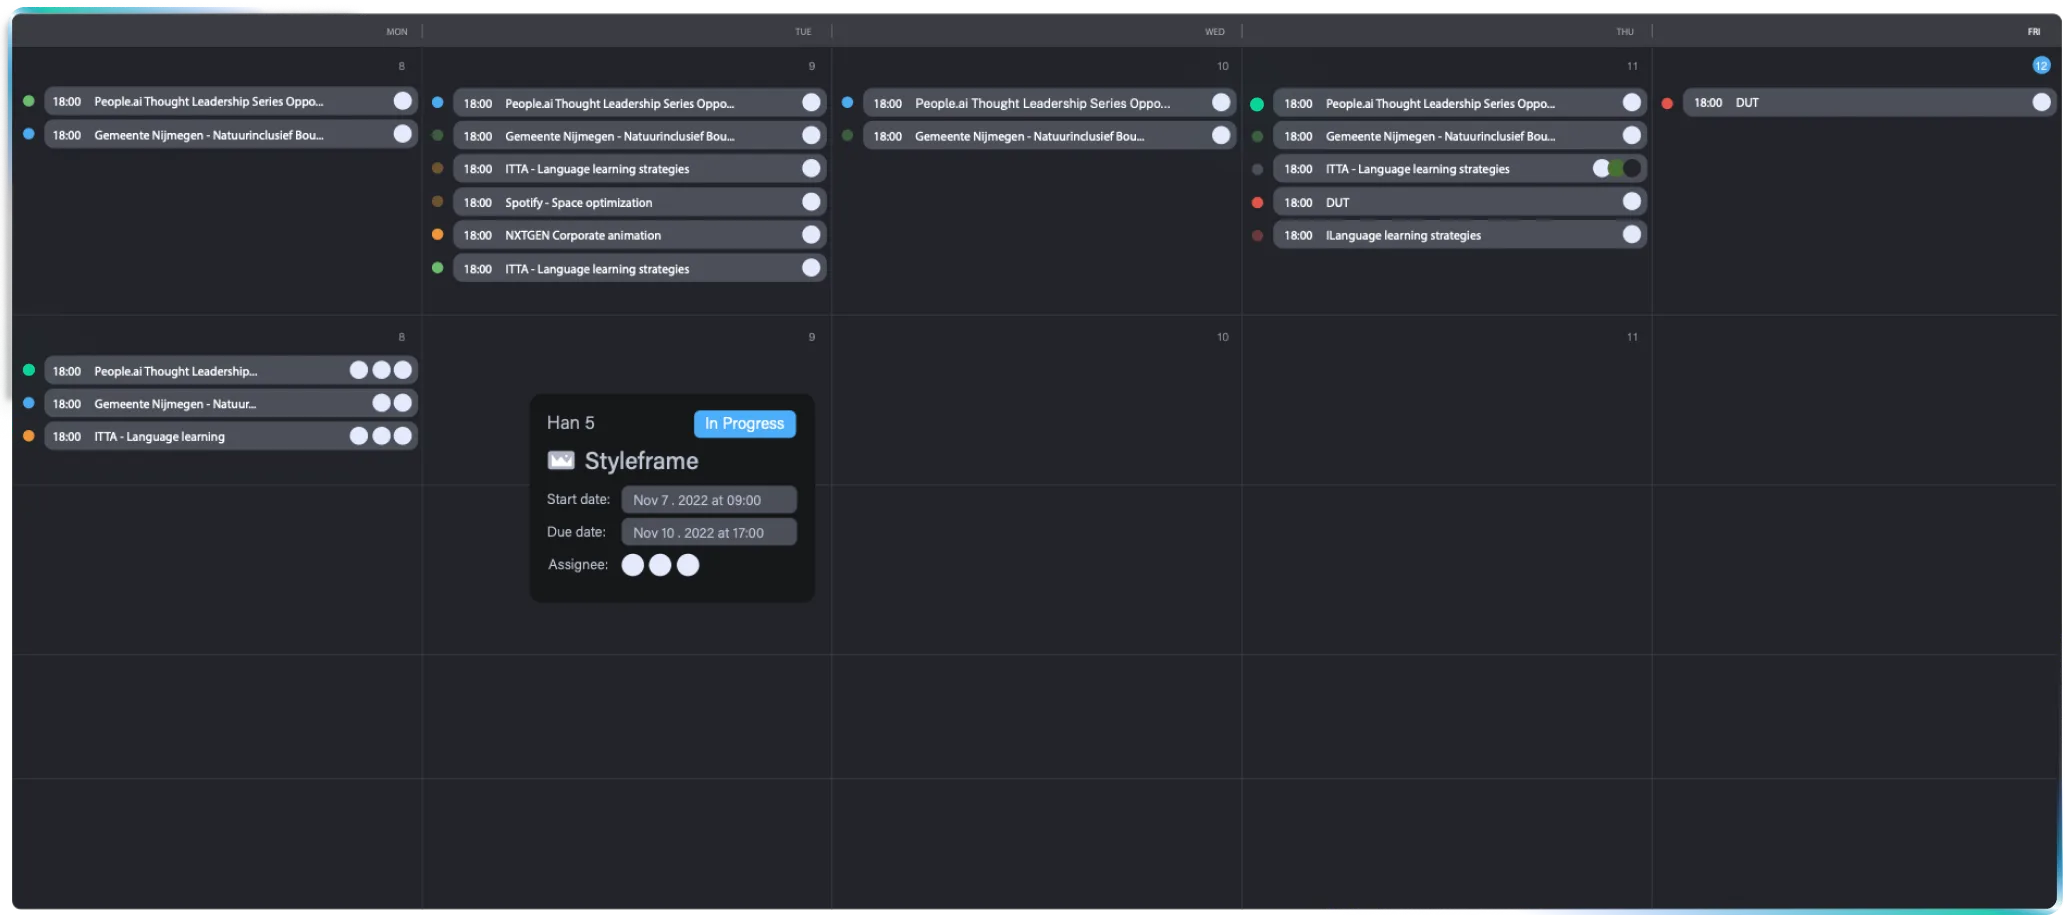2072x922 pixels.
Task: Click the orange dot beside NXTGEN Corporate animation
Action: [x=437, y=235]
